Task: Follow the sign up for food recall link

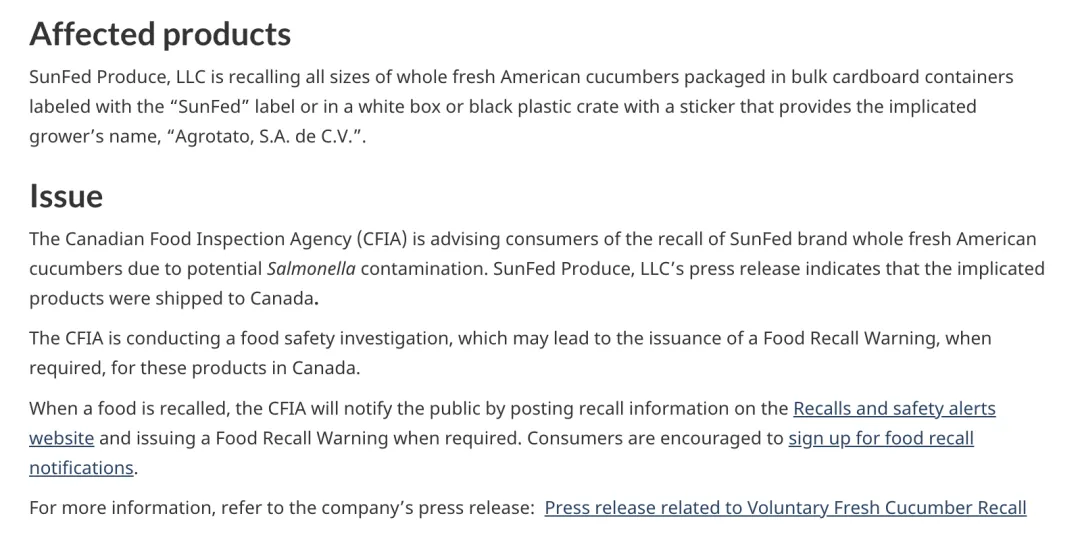Action: coord(881,438)
